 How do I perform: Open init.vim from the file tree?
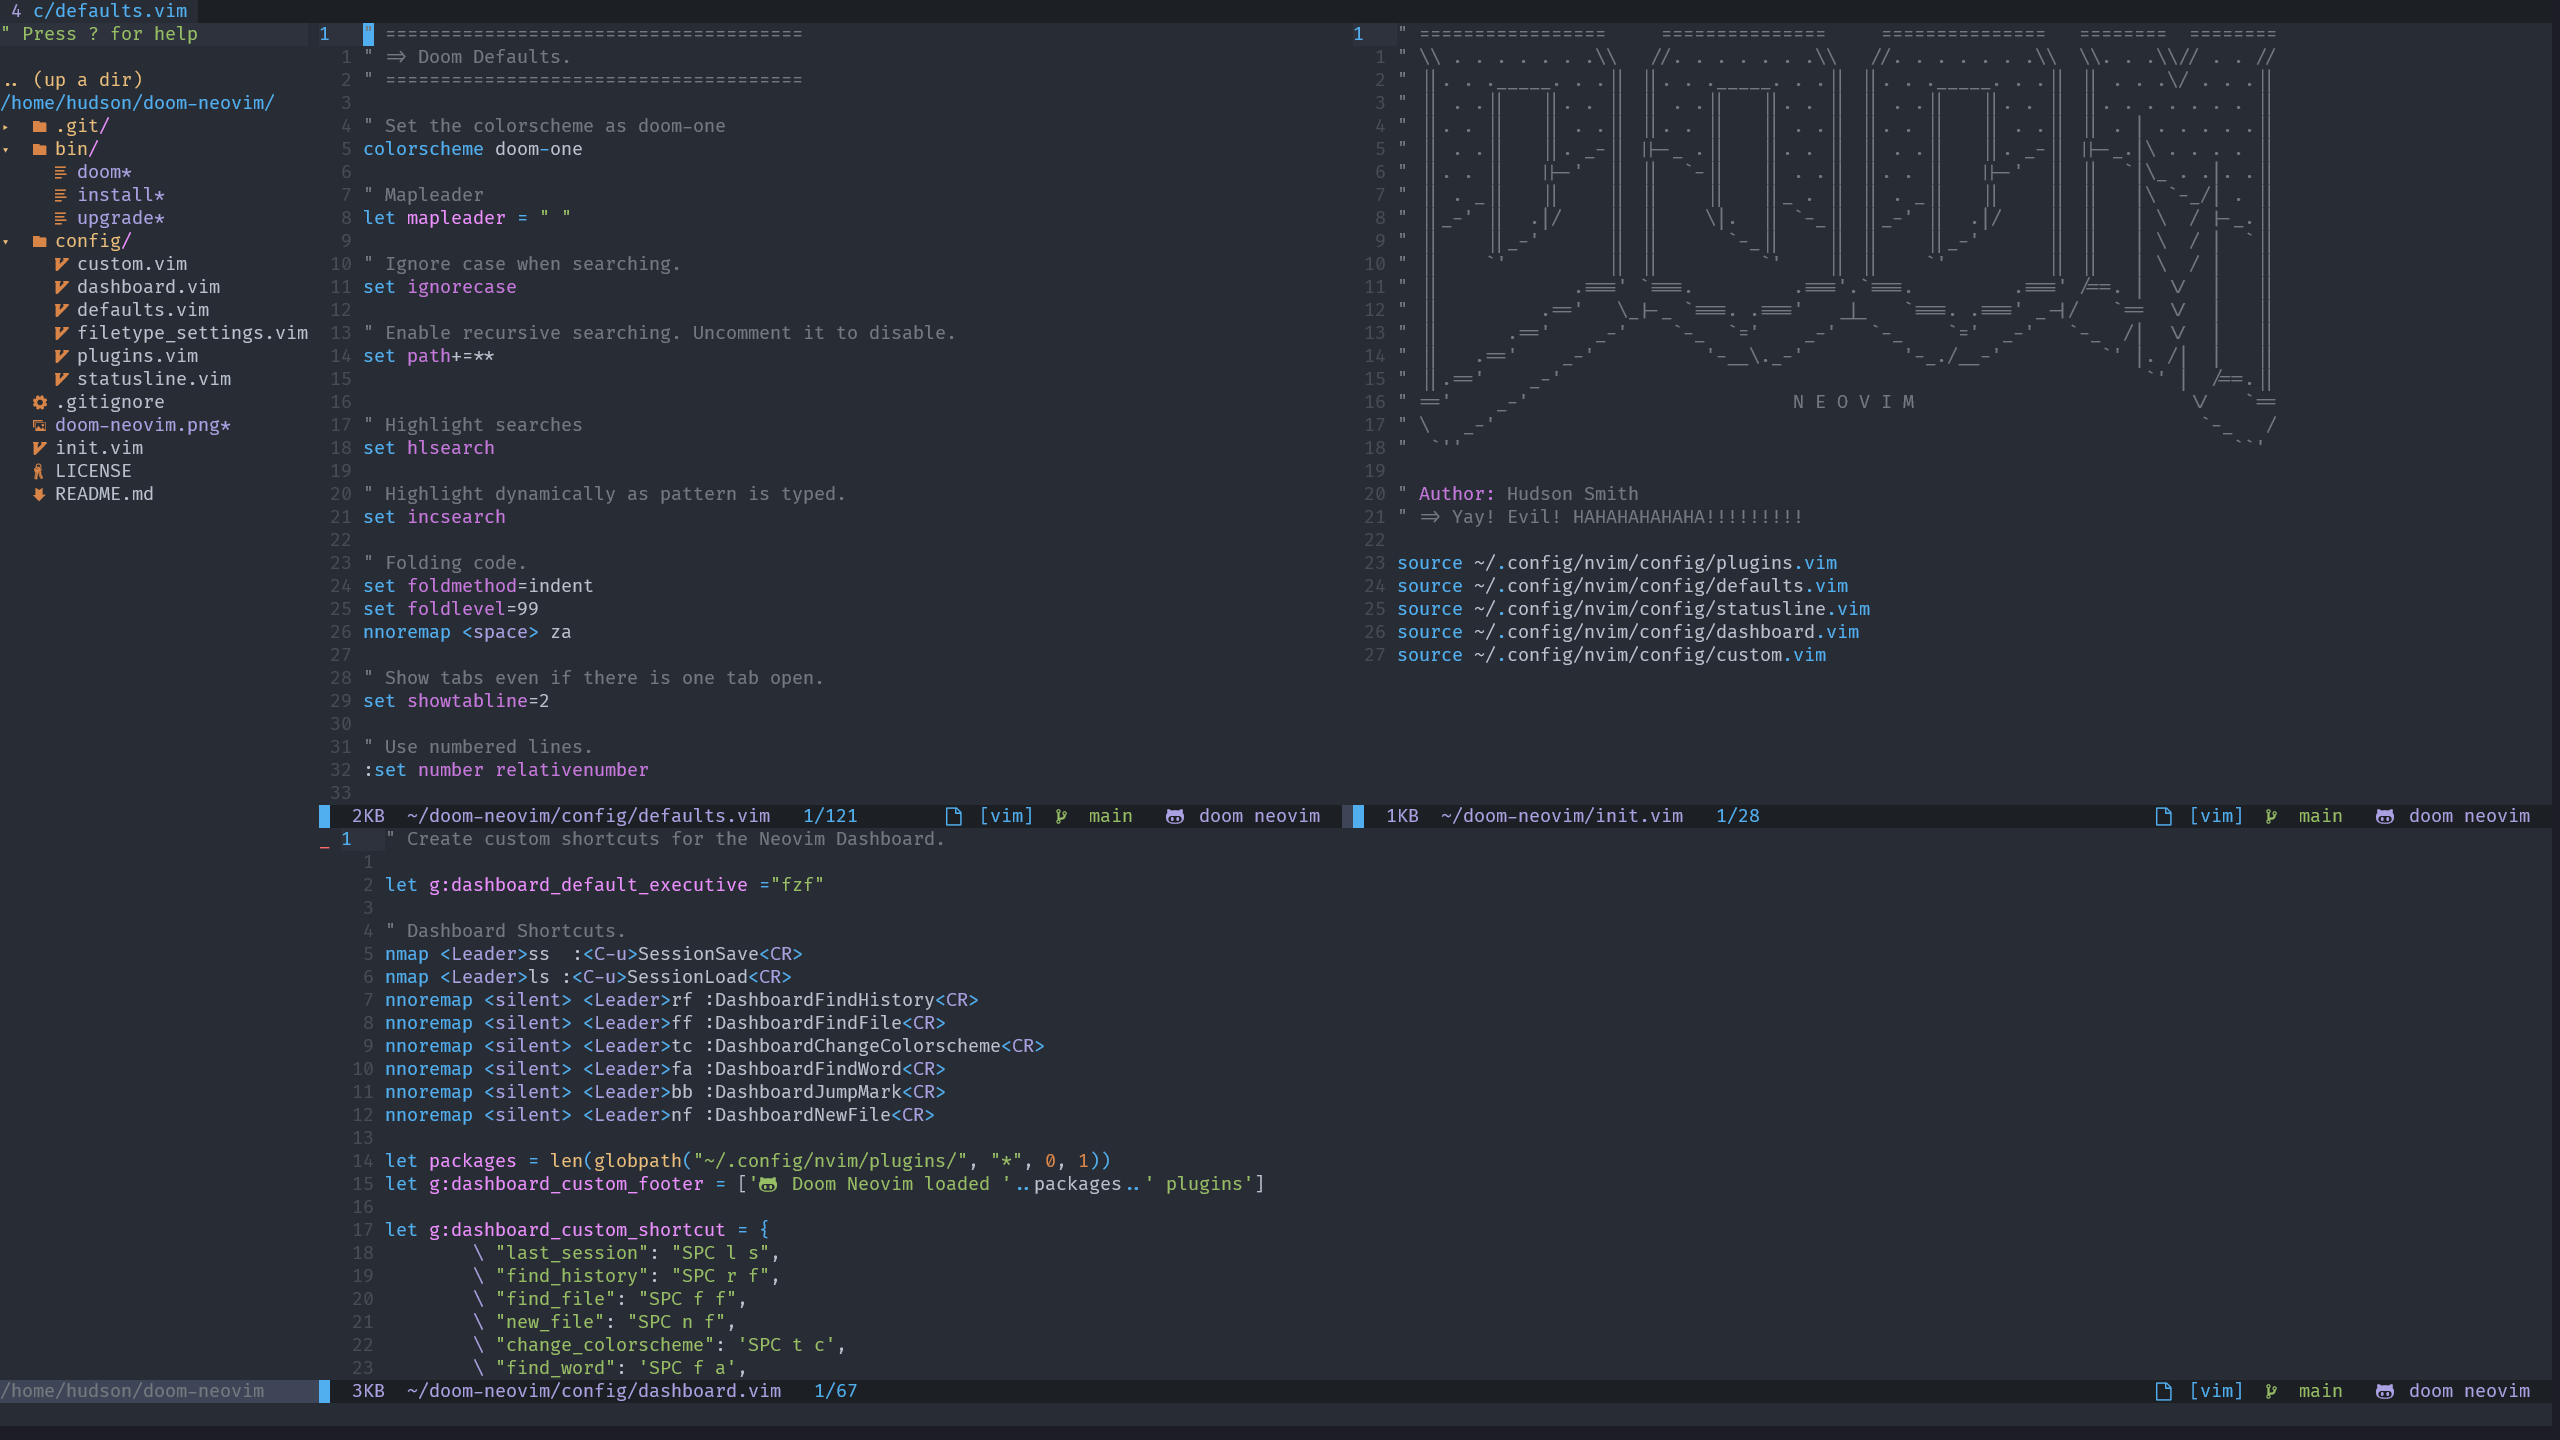(99, 448)
